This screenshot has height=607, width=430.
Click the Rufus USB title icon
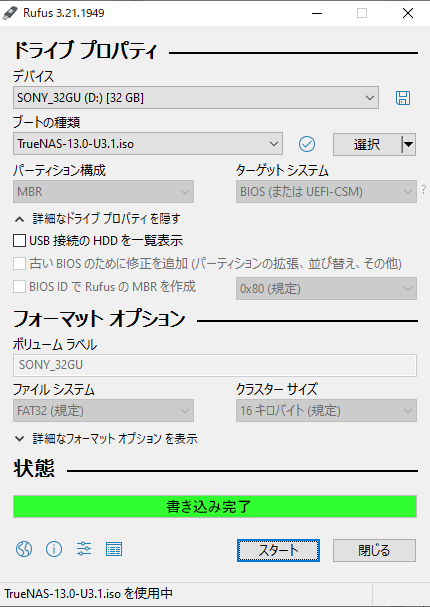10,13
